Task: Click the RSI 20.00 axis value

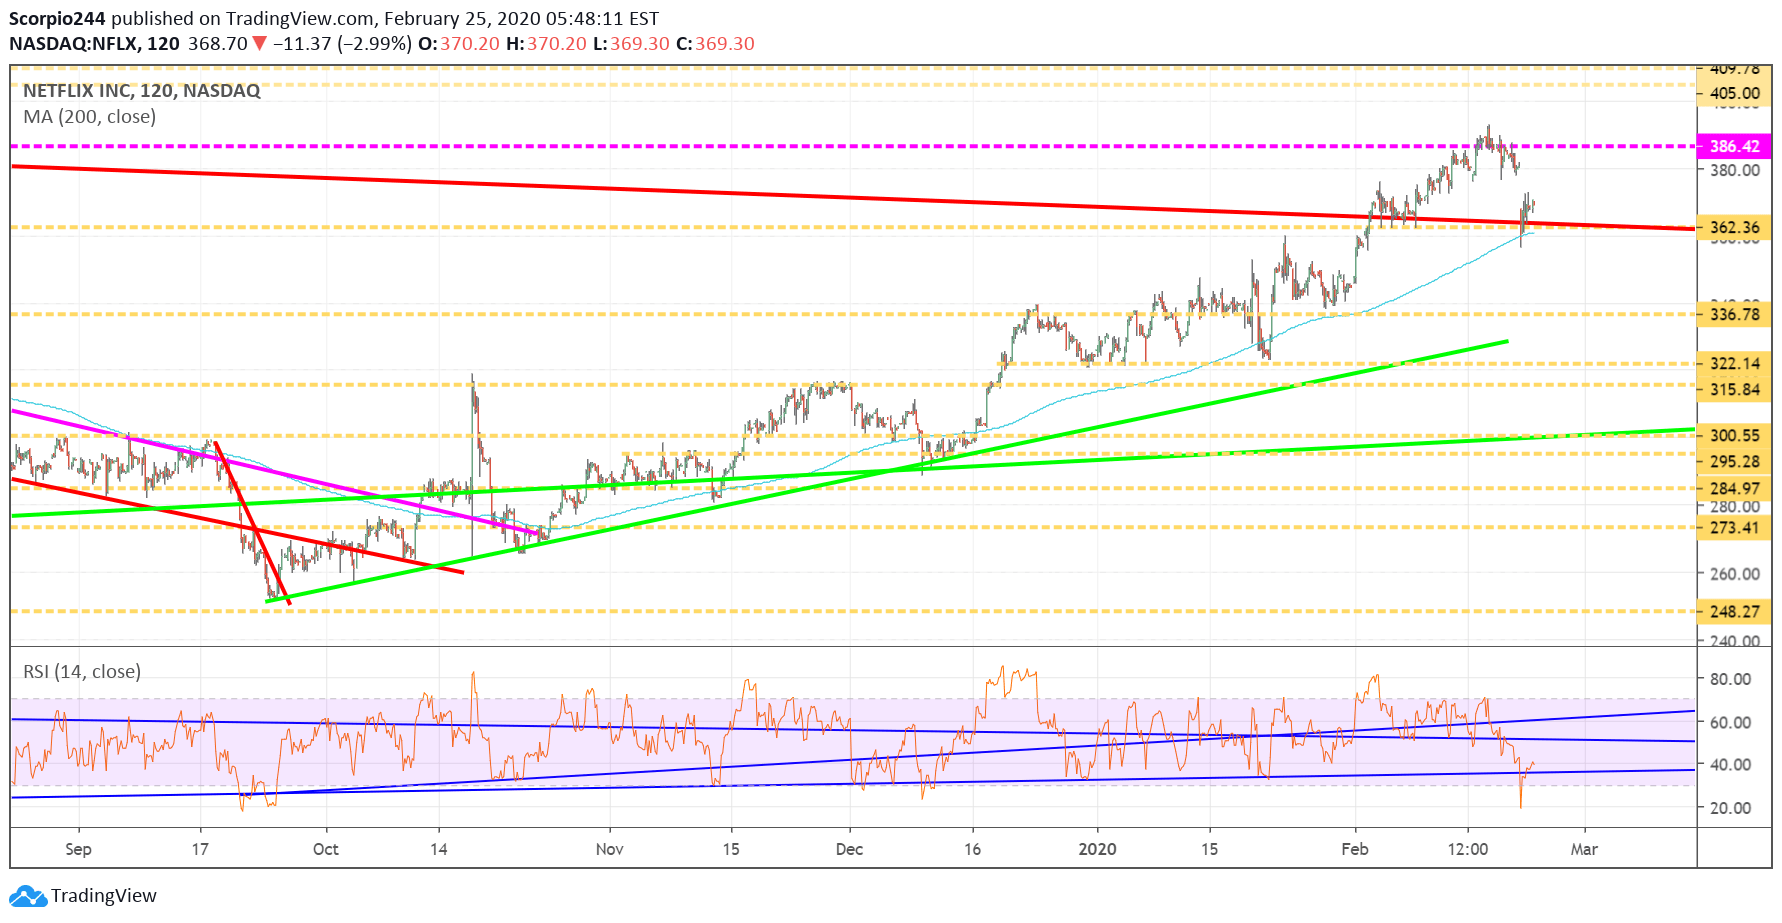Action: (x=1731, y=808)
